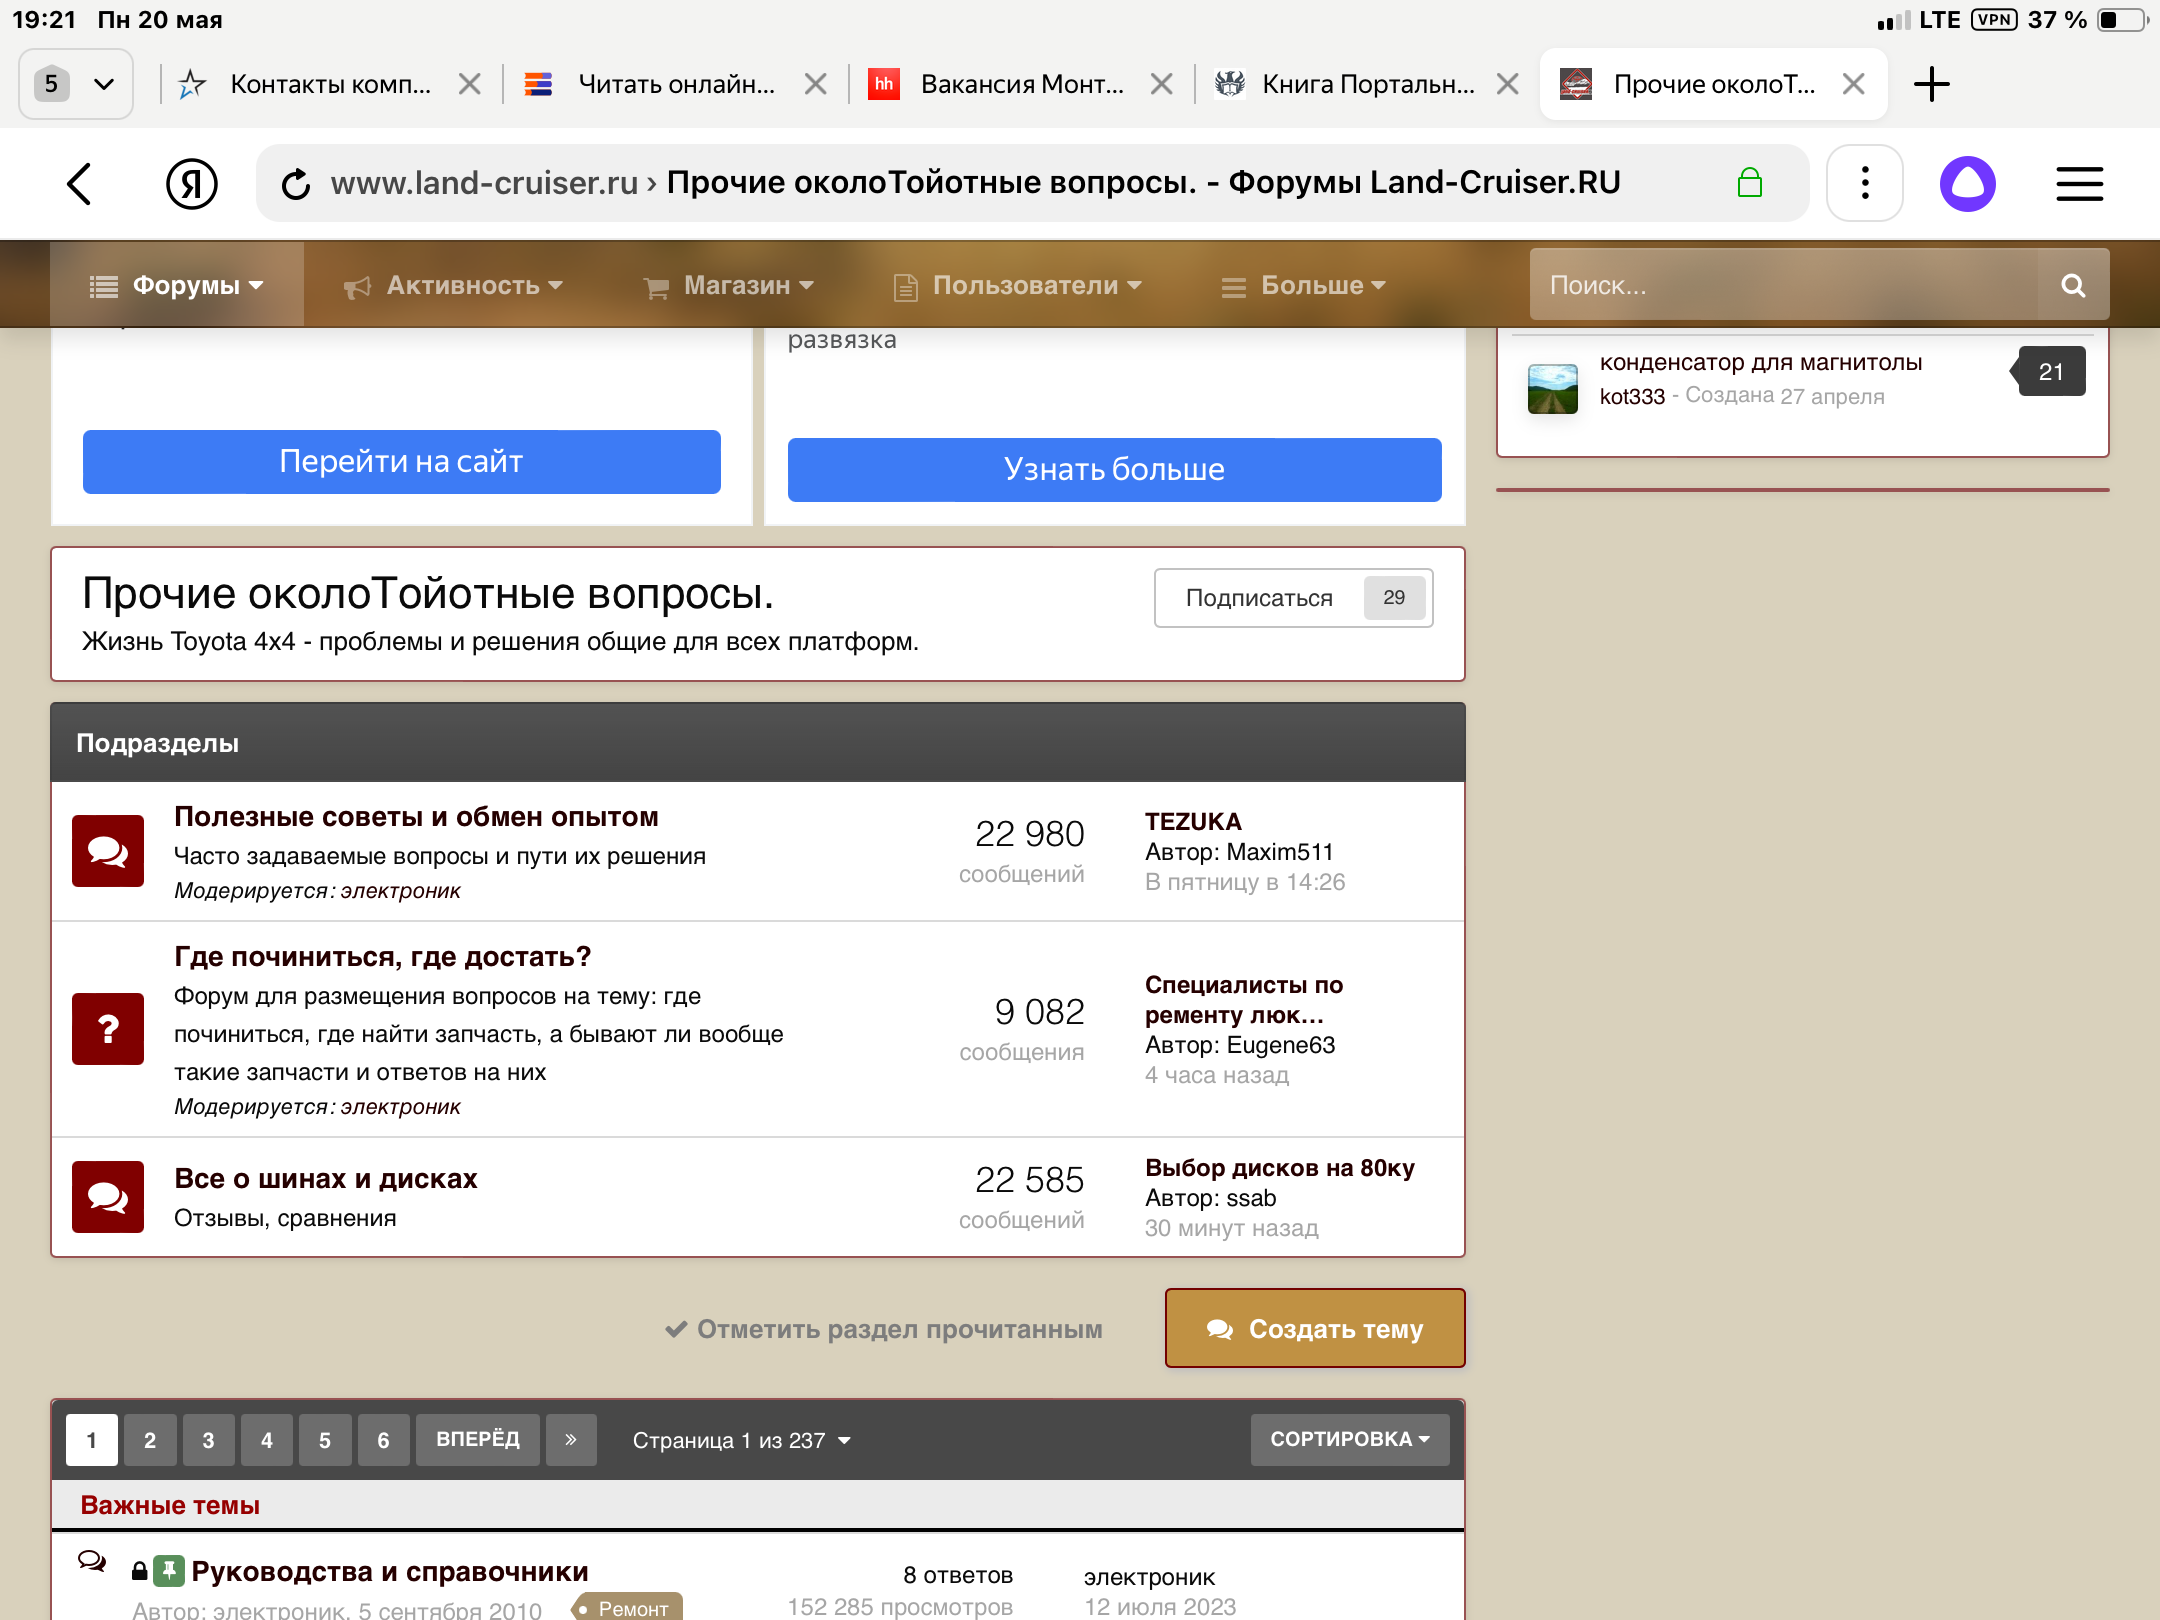The width and height of the screenshot is (2160, 1620).
Task: Click the 'Все о шинах и дисках' chat icon
Action: [x=108, y=1196]
